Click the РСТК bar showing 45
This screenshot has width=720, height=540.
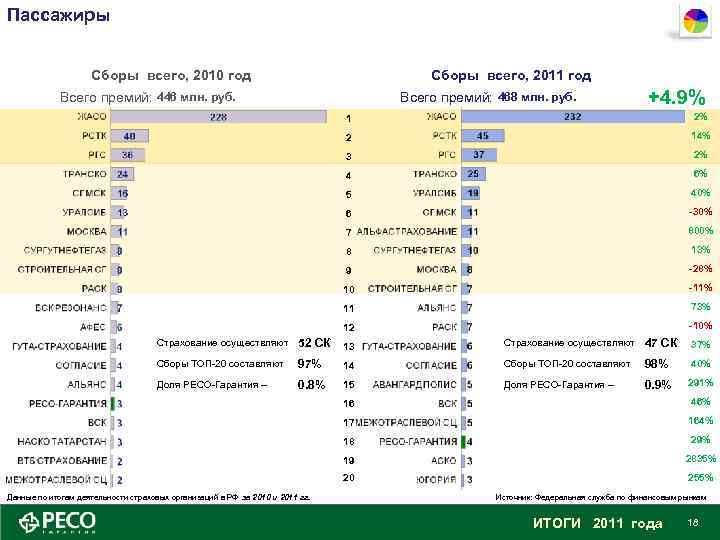[x=483, y=136]
